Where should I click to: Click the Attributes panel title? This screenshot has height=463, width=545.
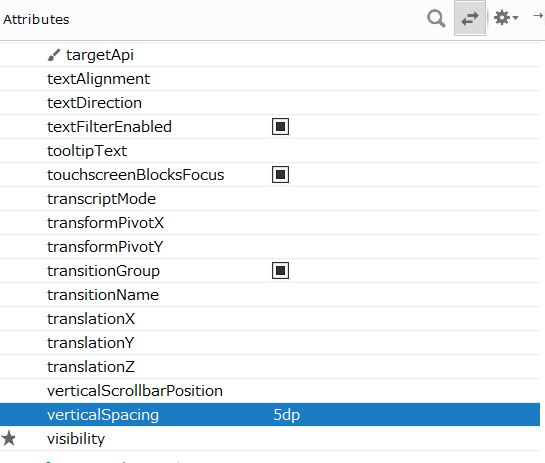(36, 19)
